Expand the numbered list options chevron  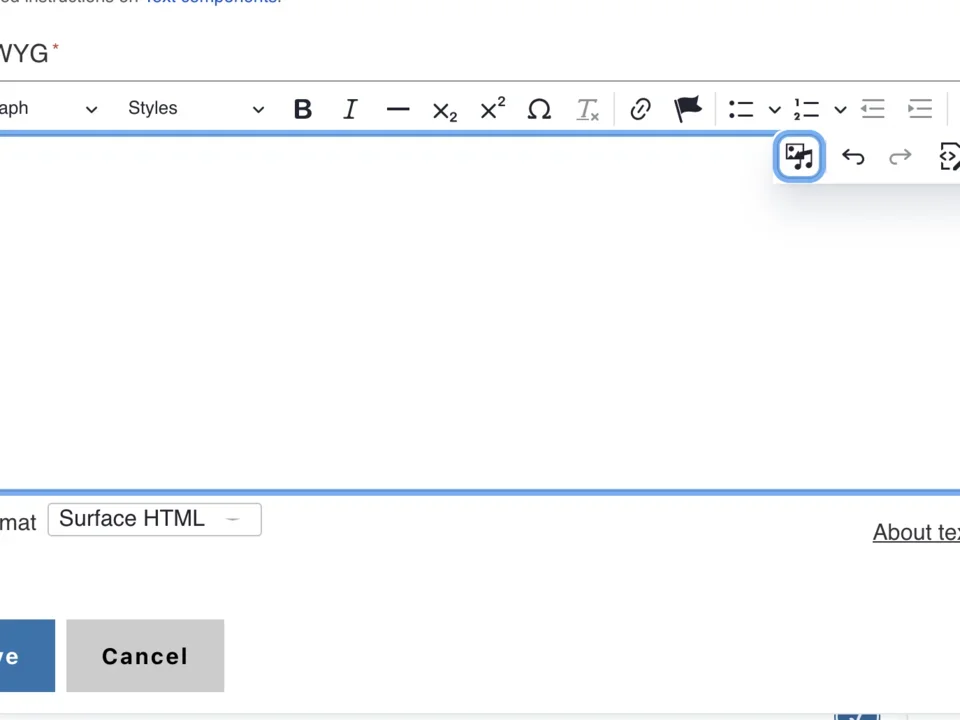[840, 109]
